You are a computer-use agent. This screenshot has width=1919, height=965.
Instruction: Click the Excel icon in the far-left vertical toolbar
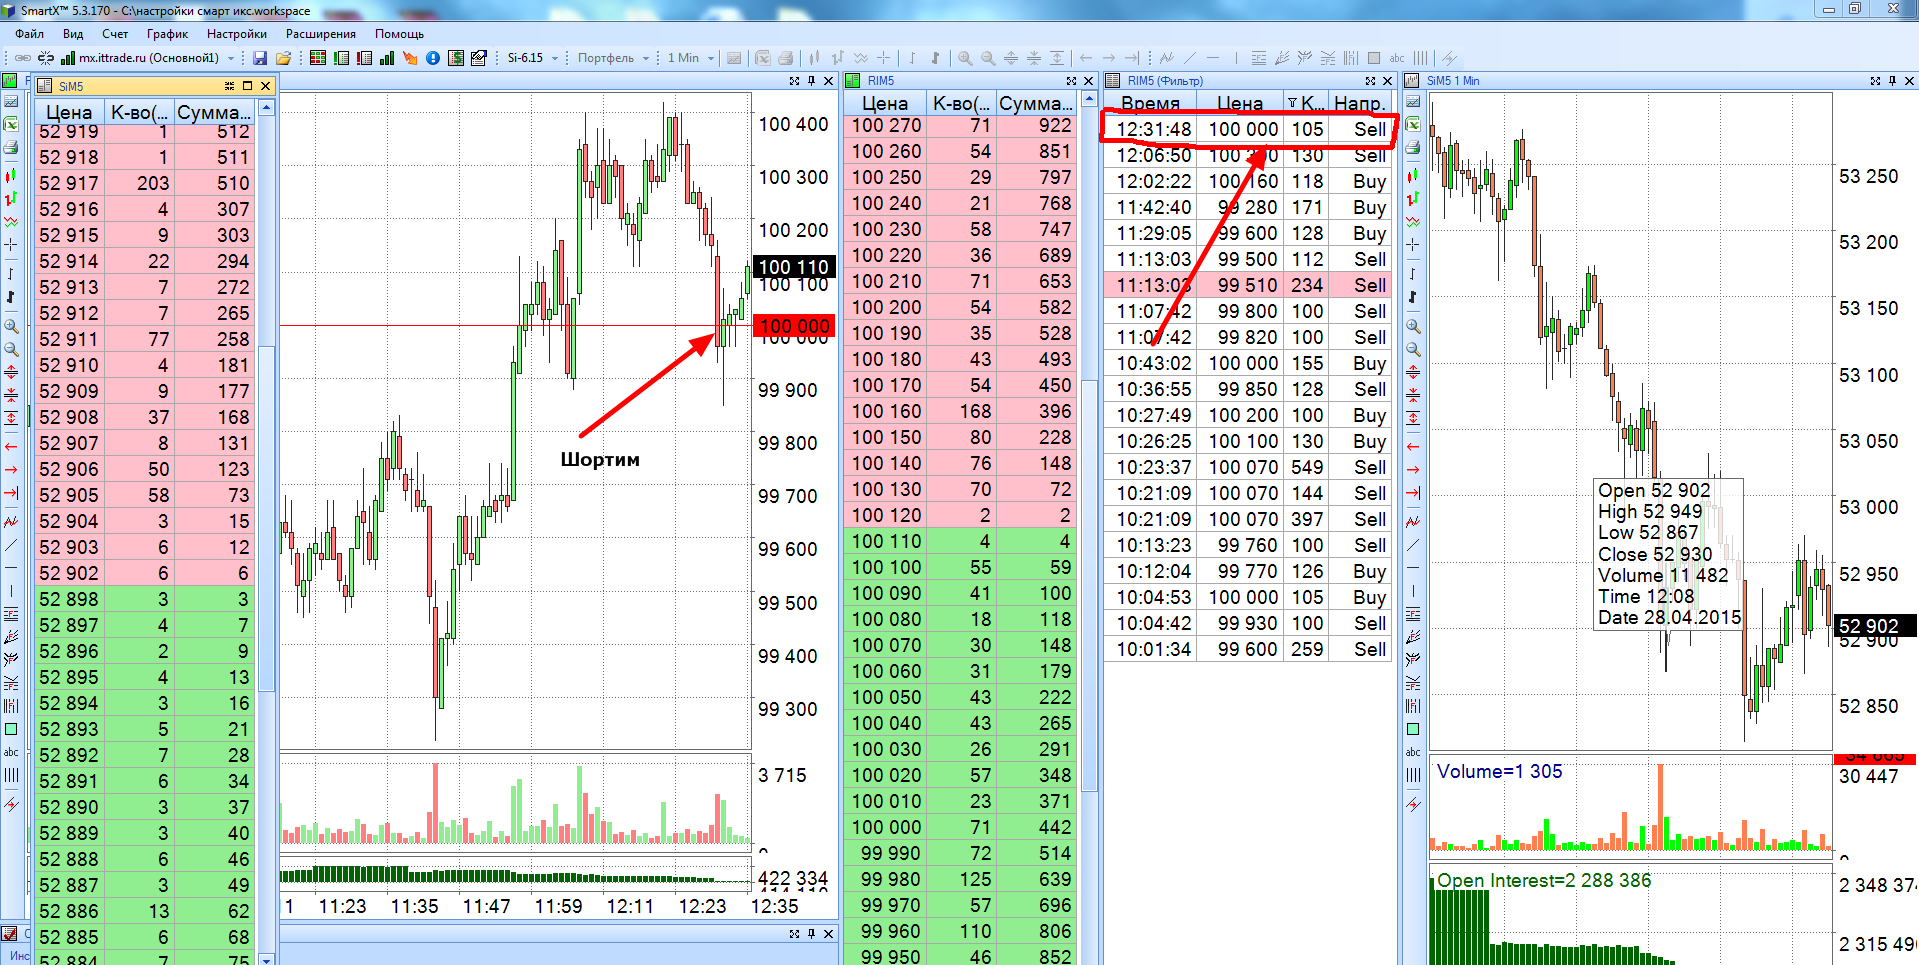(11, 124)
